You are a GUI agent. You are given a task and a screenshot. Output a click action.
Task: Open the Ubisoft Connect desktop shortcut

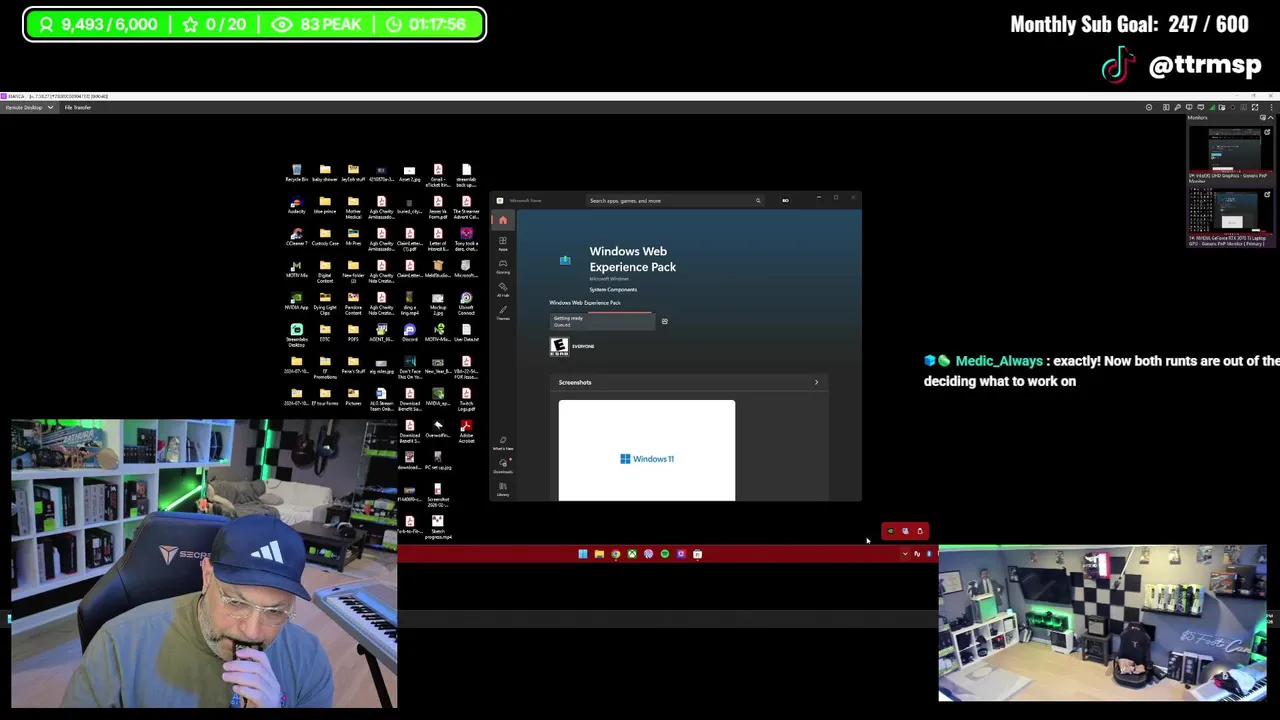pos(466,302)
